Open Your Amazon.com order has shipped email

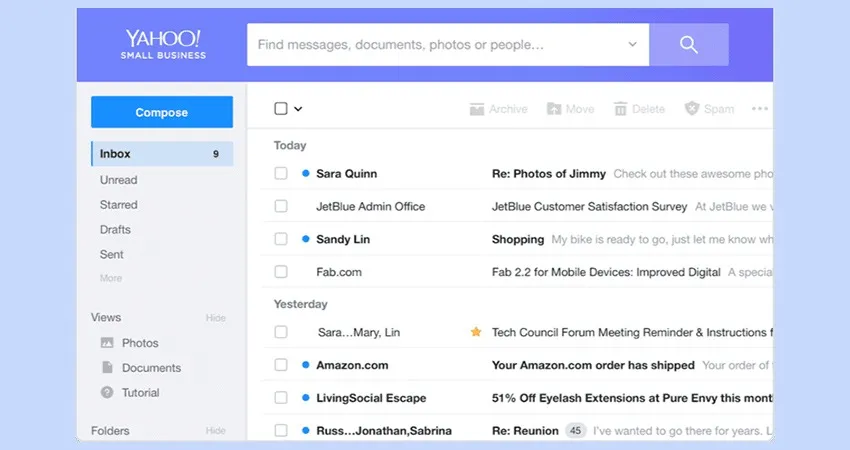(x=593, y=365)
